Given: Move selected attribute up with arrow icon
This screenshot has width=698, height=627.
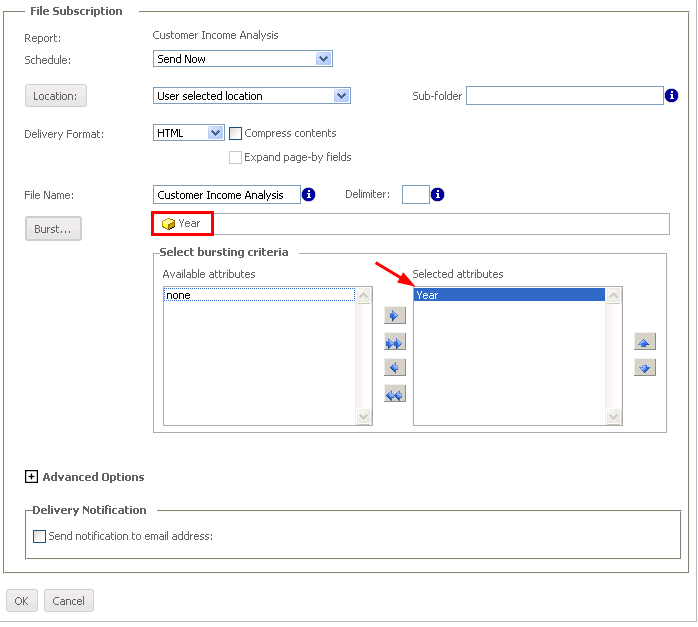Looking at the screenshot, I should pos(644,342).
